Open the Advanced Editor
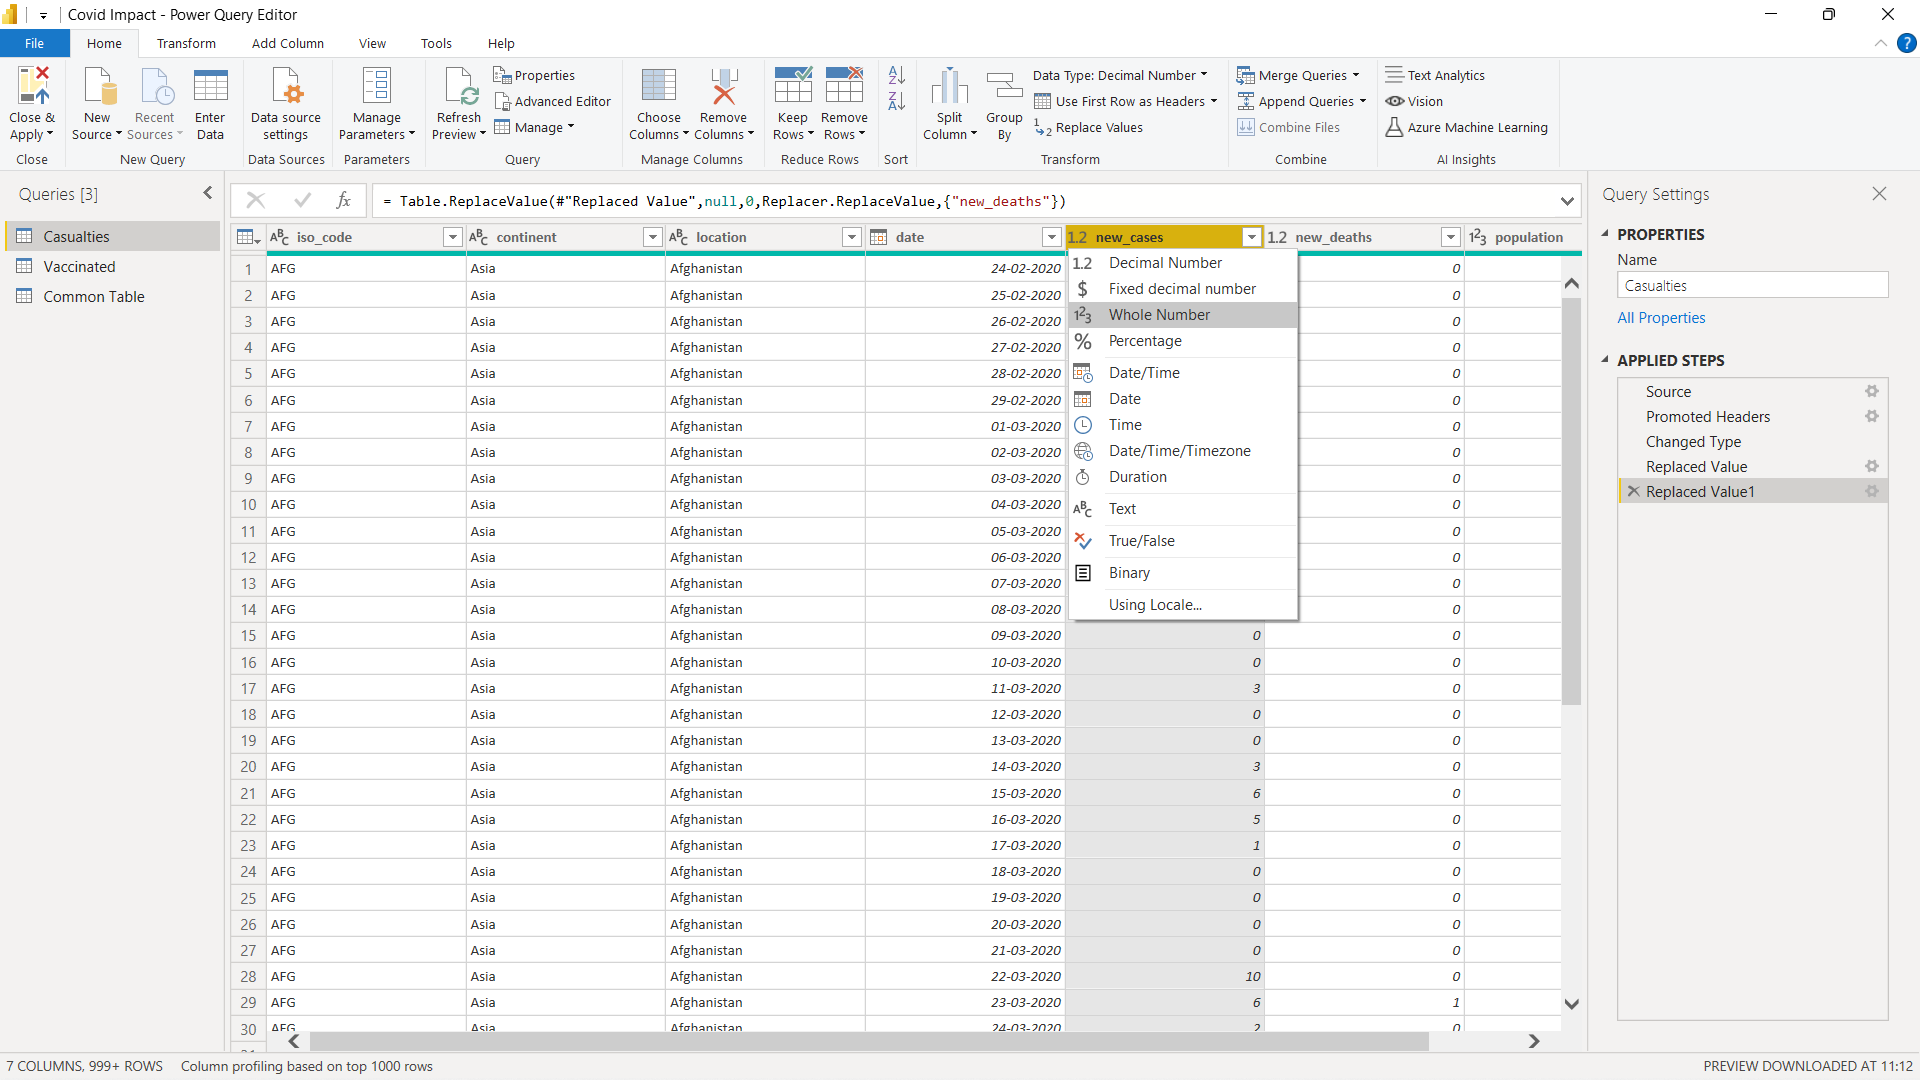The image size is (1920, 1080). [553, 101]
